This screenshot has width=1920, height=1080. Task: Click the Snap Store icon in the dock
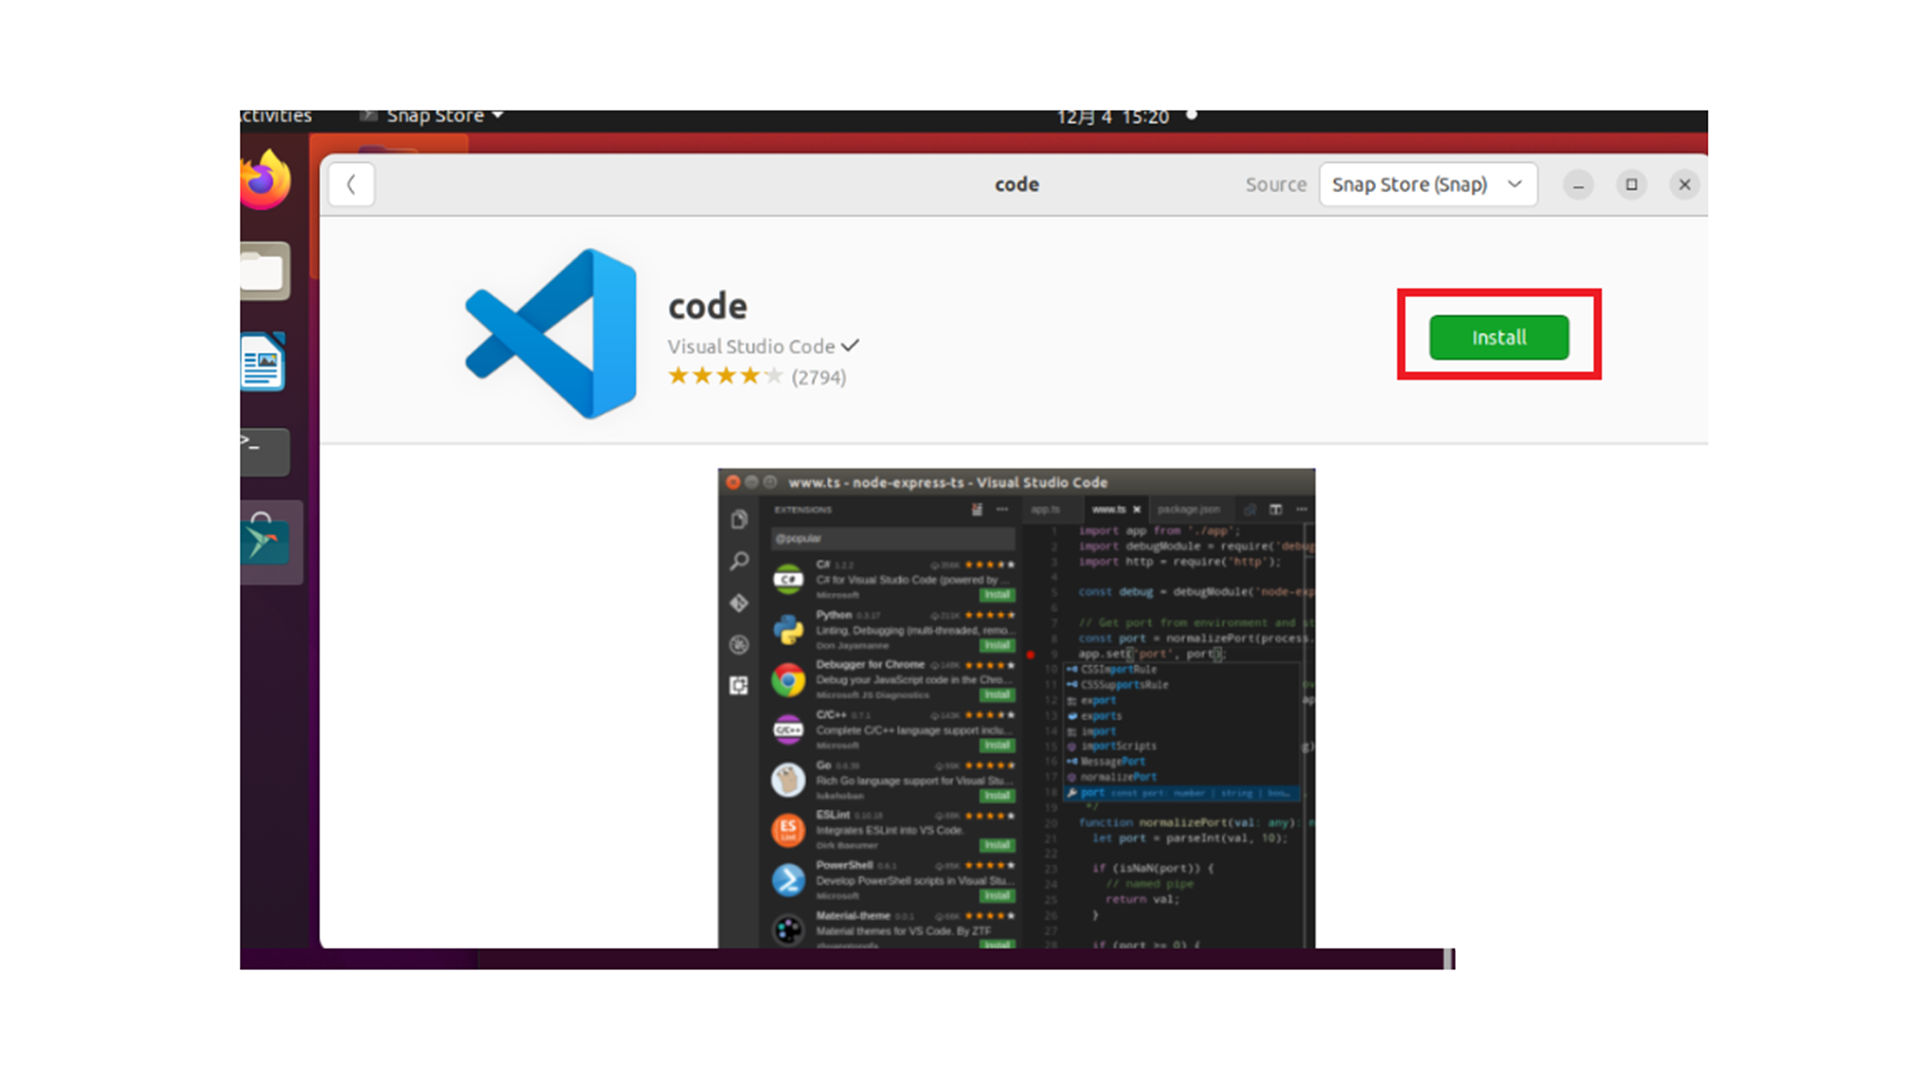coord(265,542)
